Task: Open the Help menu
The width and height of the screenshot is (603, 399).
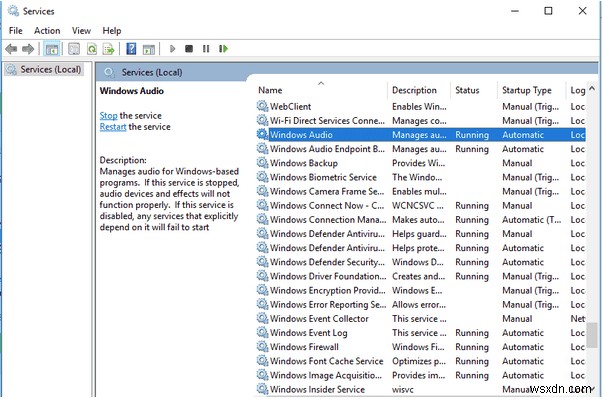Action: [112, 30]
